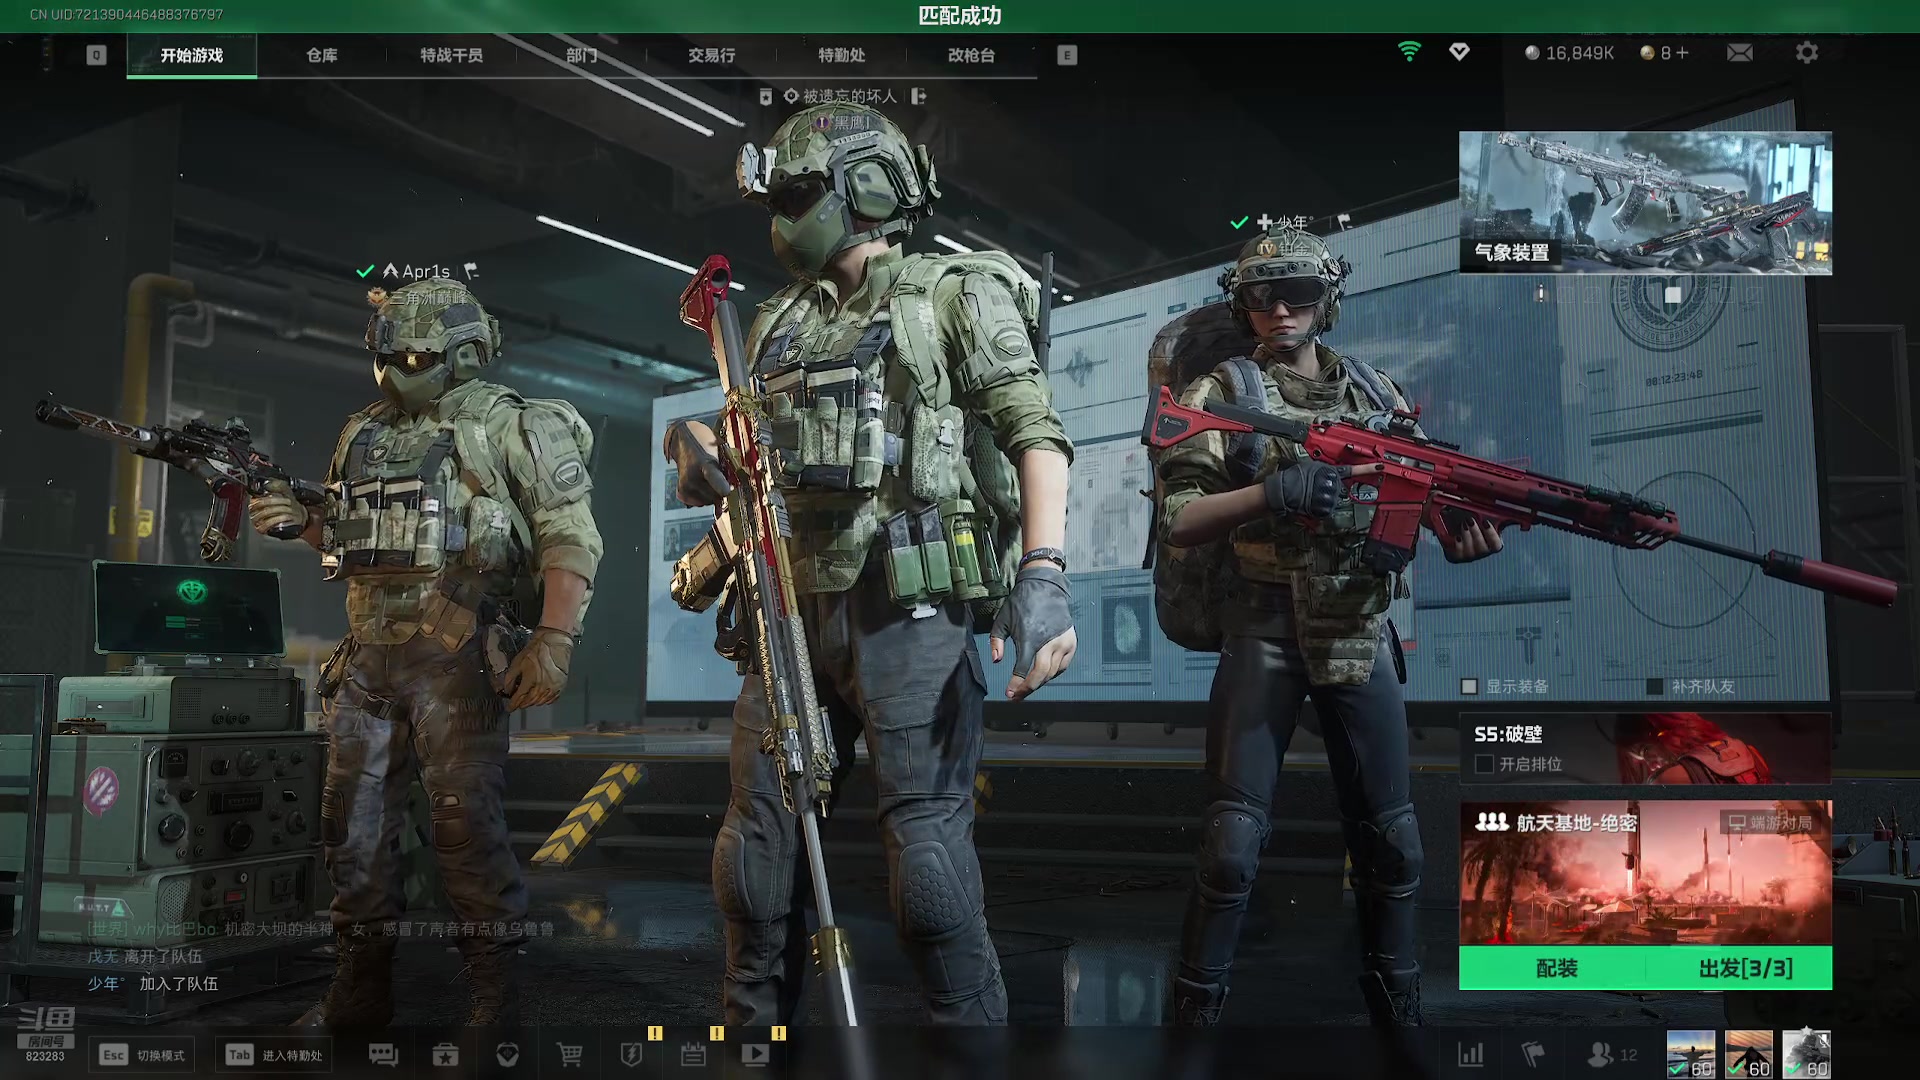Select player name Apr1s

pyautogui.click(x=426, y=271)
